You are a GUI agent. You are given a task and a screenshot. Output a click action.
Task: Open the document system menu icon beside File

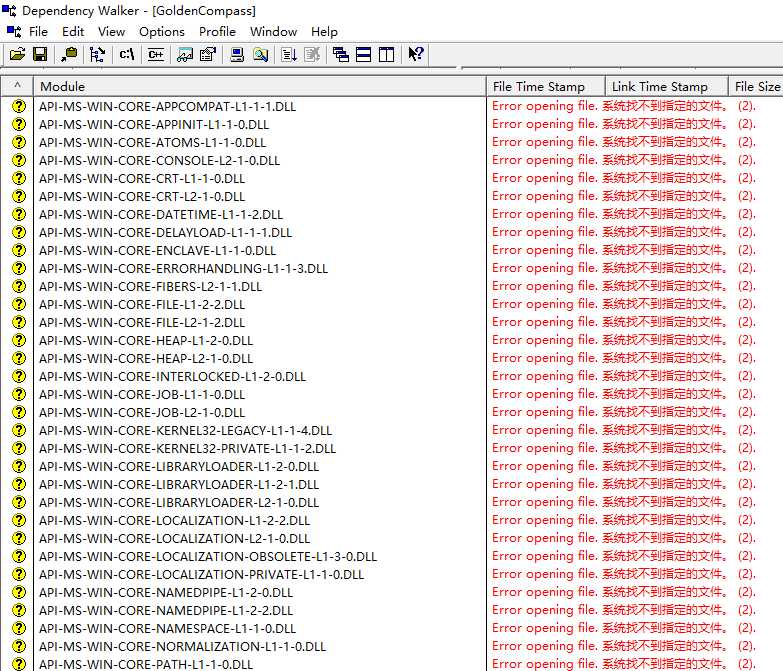click(x=14, y=31)
